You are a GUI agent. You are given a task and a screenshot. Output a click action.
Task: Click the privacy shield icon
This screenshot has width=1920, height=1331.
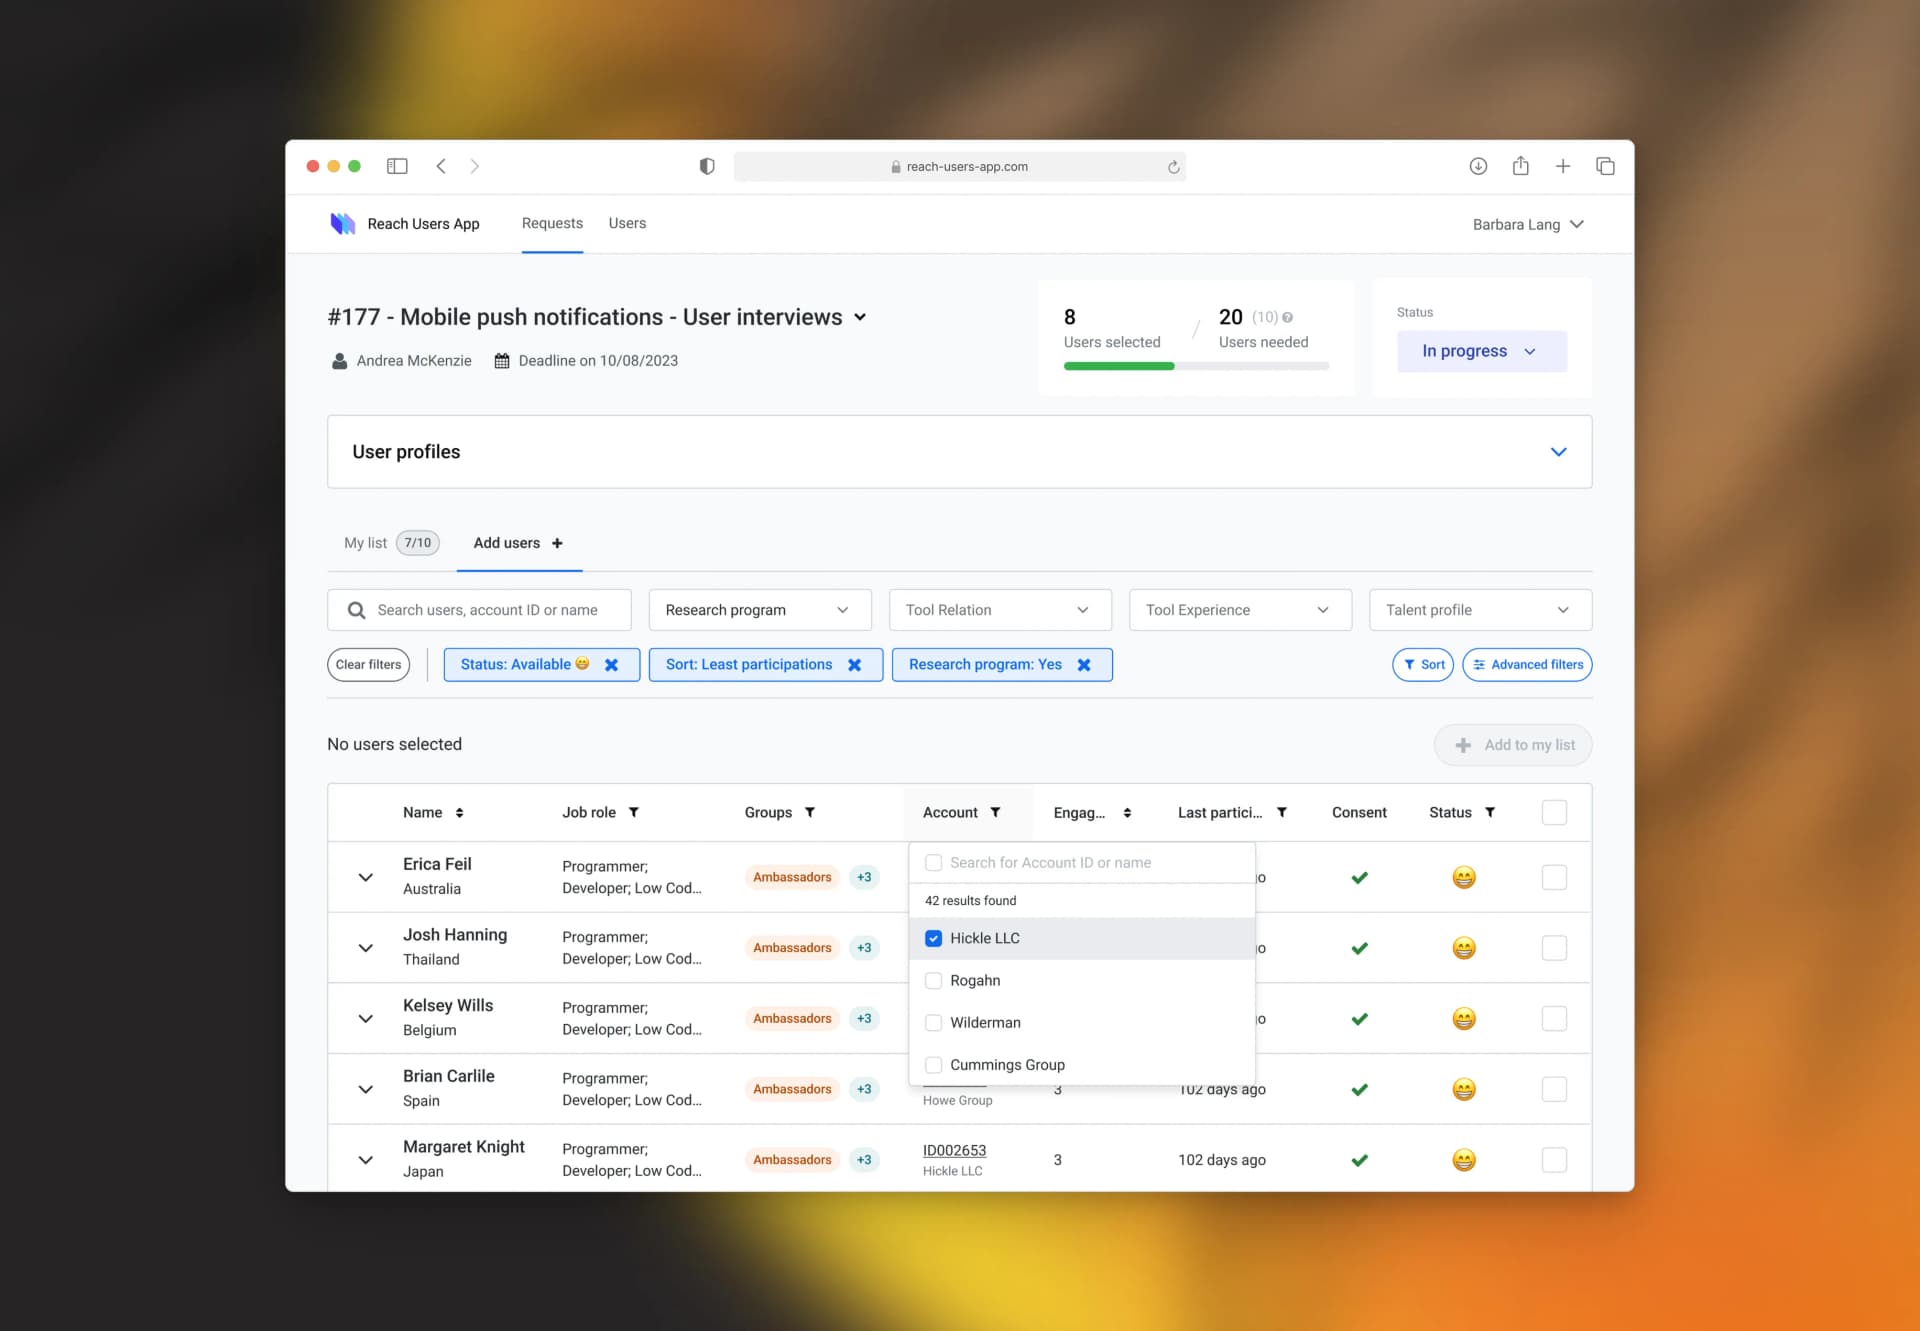pyautogui.click(x=707, y=166)
